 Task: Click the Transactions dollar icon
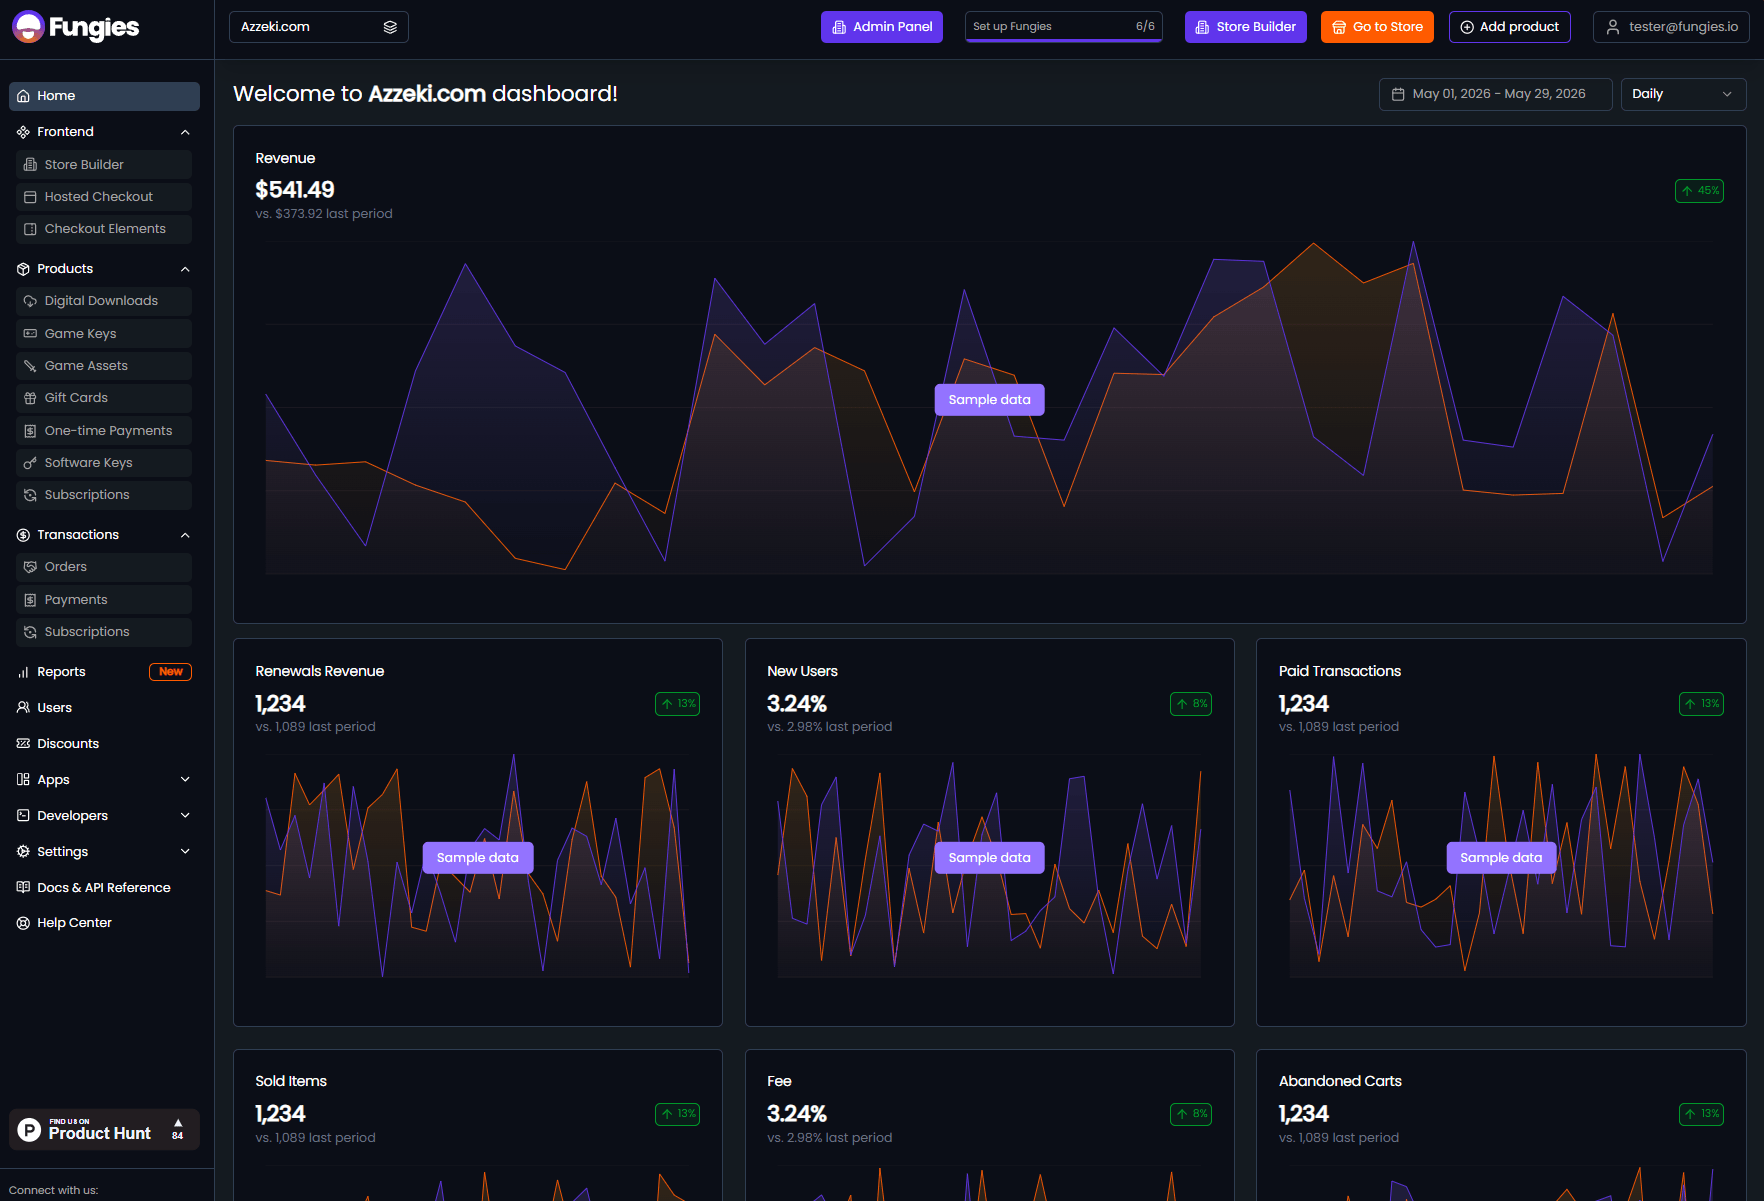23,535
